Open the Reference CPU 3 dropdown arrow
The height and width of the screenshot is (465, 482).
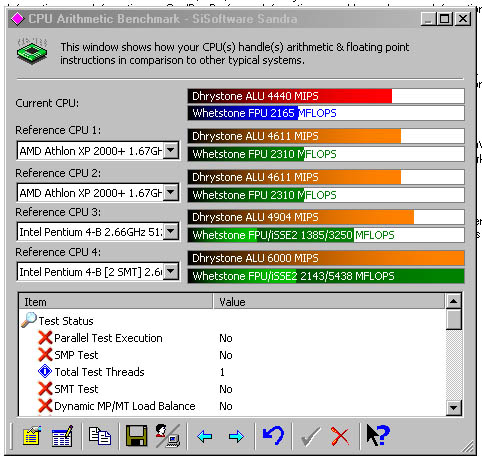coord(171,231)
